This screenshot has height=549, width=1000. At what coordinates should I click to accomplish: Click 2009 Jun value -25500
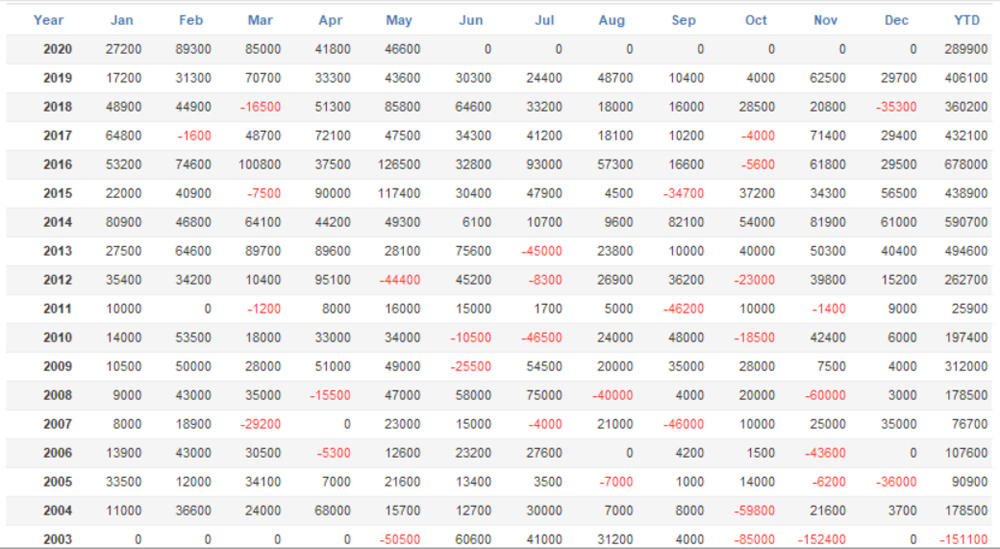(471, 367)
